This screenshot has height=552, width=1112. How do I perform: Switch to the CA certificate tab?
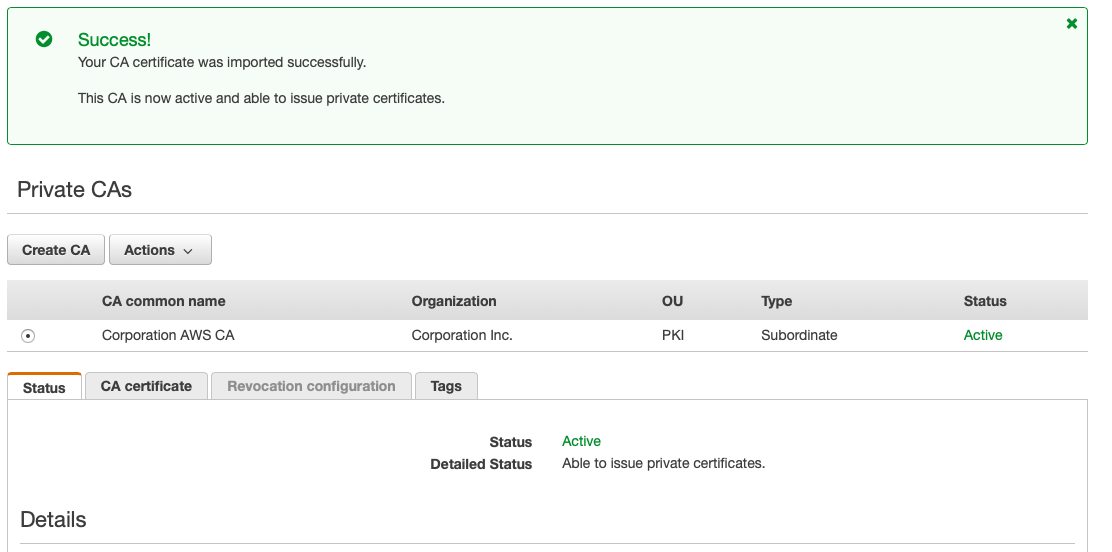[146, 386]
